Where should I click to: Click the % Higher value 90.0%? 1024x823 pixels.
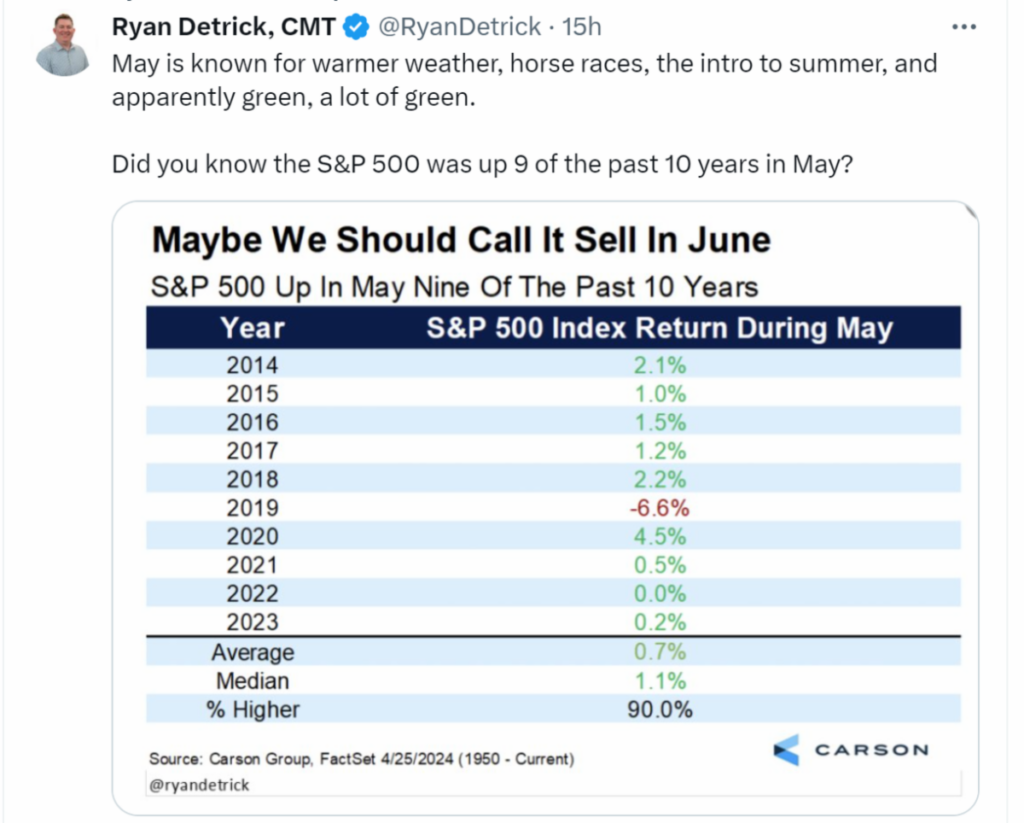pos(659,710)
